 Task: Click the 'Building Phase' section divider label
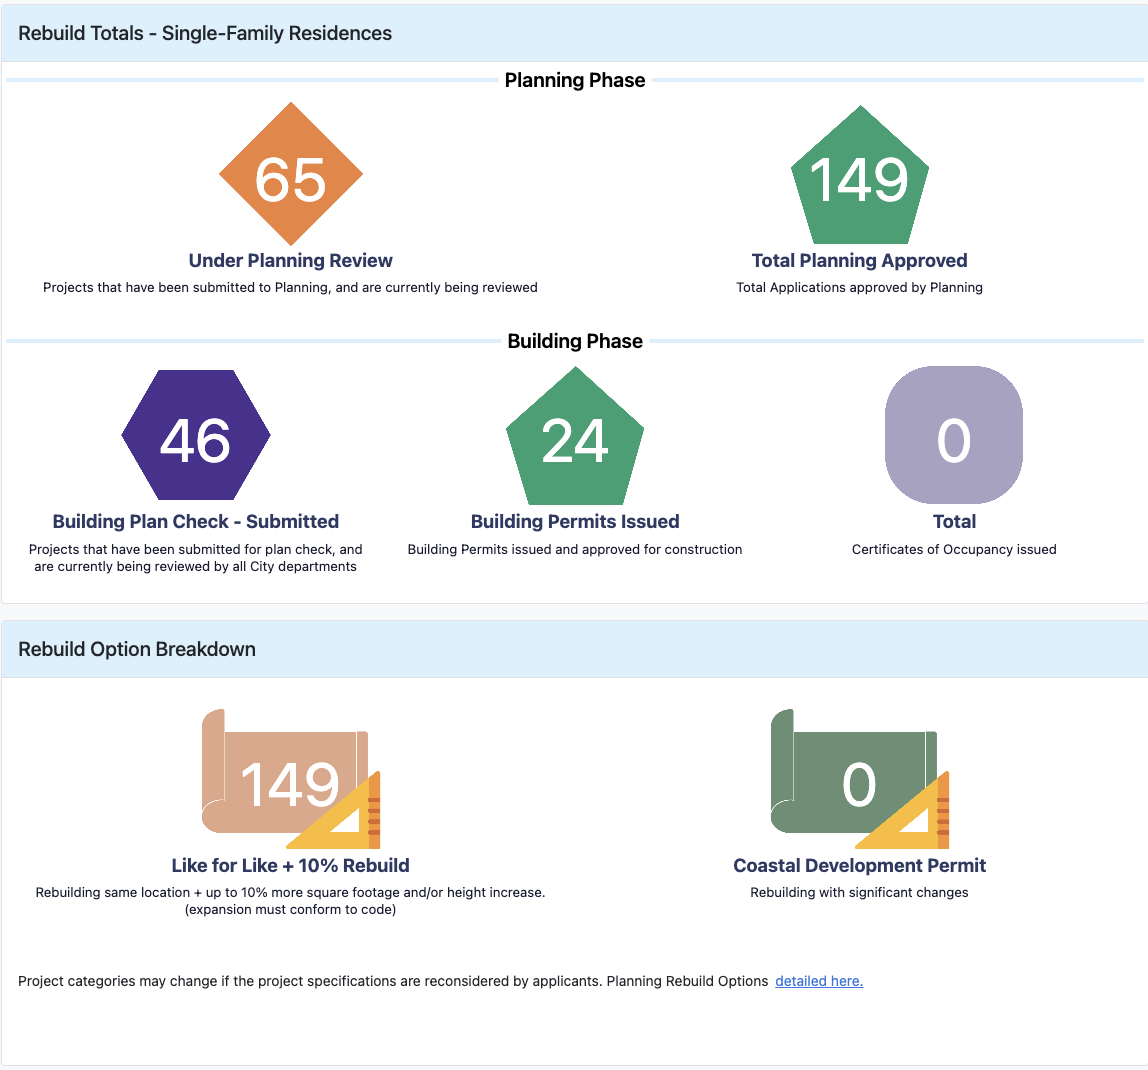pos(575,342)
